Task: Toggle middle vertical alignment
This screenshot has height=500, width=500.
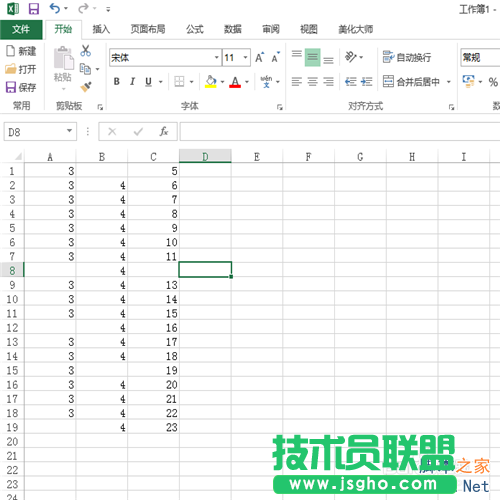Action: tap(313, 57)
